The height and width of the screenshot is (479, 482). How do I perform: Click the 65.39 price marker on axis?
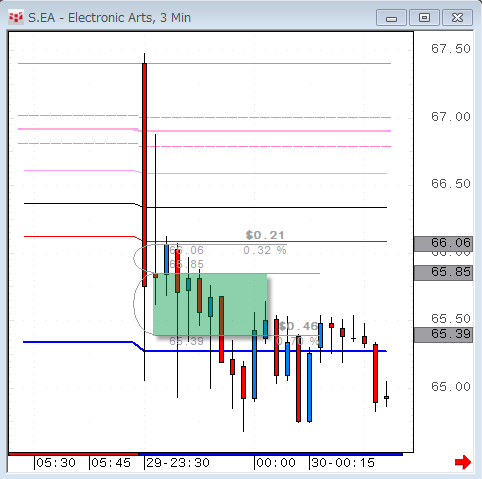(443, 334)
